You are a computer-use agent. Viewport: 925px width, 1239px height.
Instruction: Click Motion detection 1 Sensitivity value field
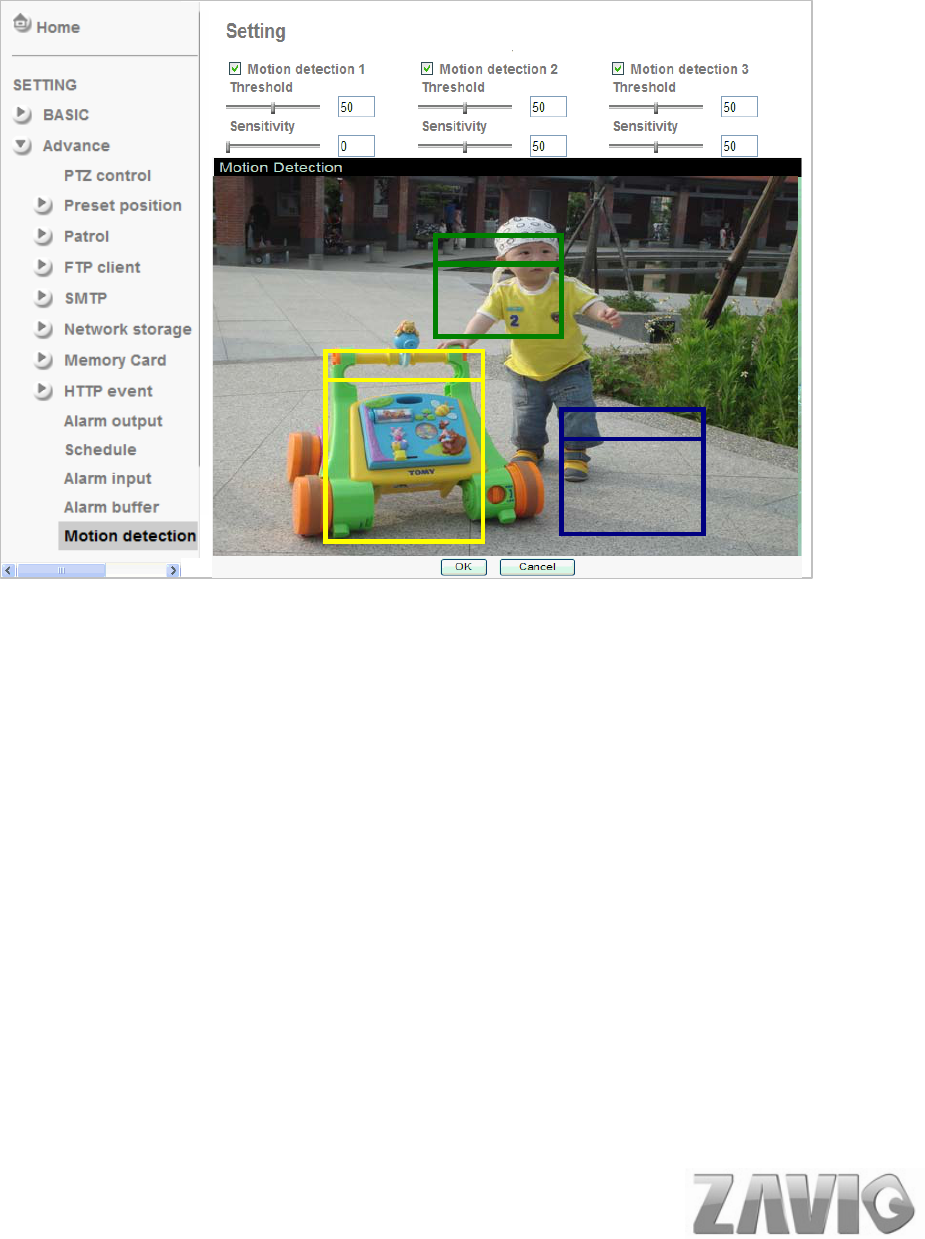pos(356,146)
